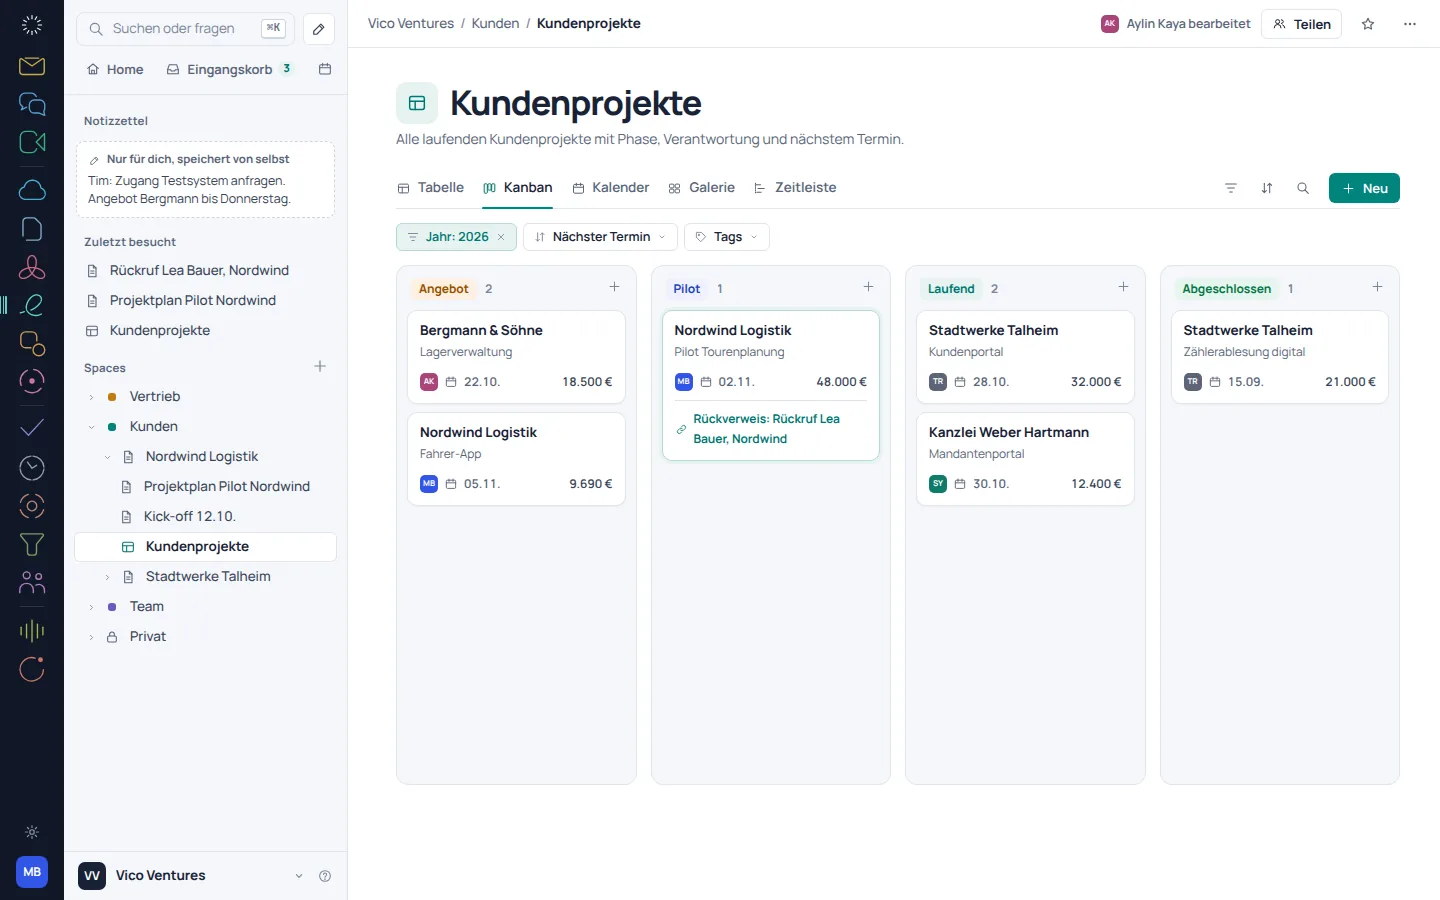Open the filter icon in view toolbar
1440x900 pixels.
(x=1231, y=188)
